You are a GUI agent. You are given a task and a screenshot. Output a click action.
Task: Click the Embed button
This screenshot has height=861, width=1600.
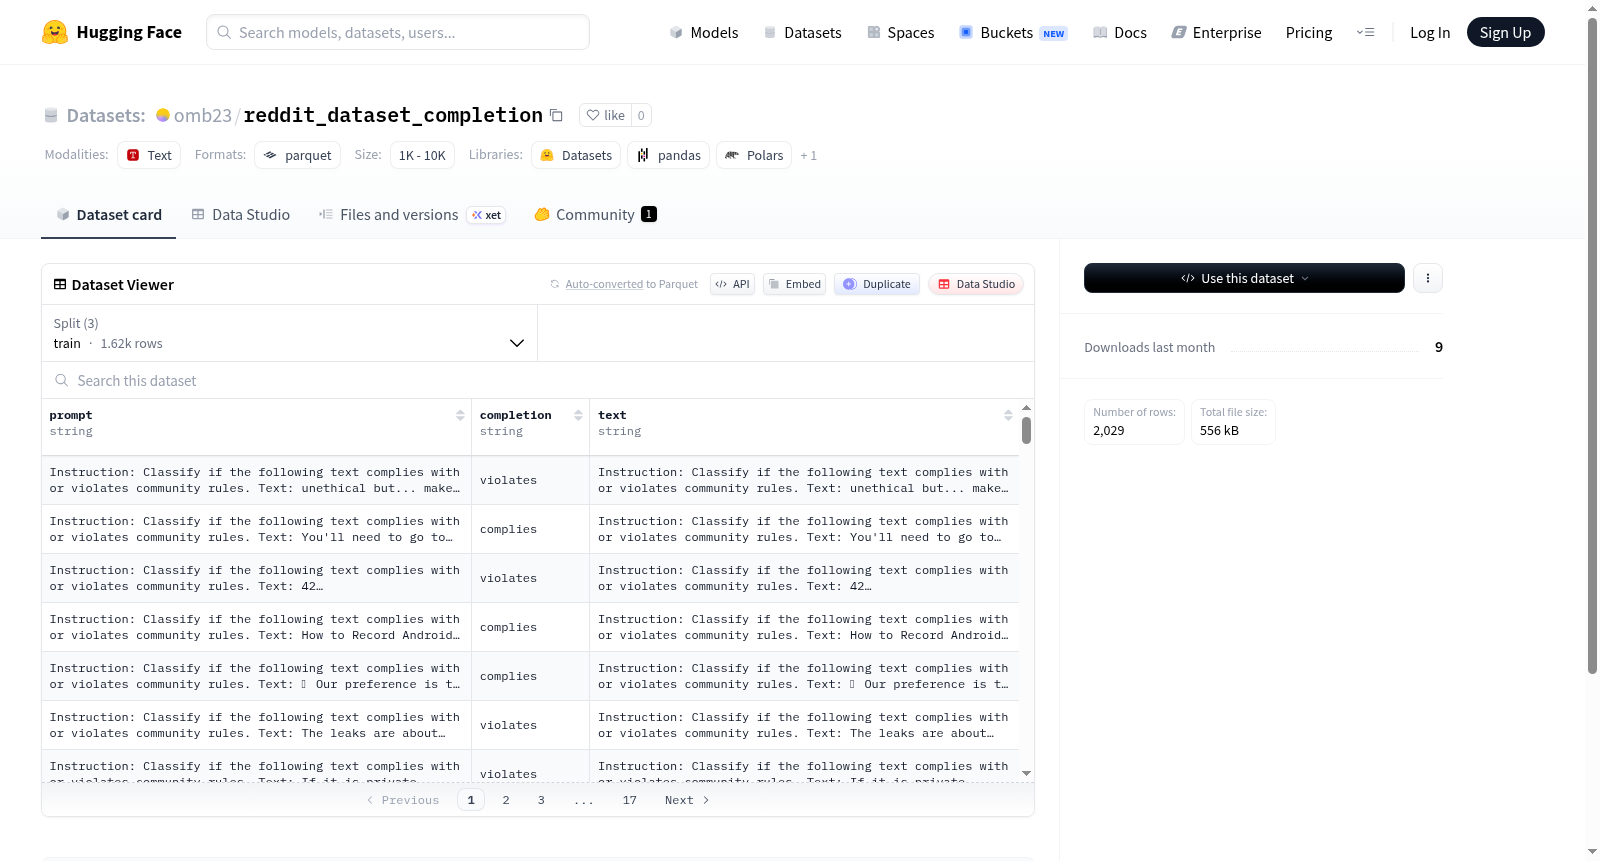[794, 284]
